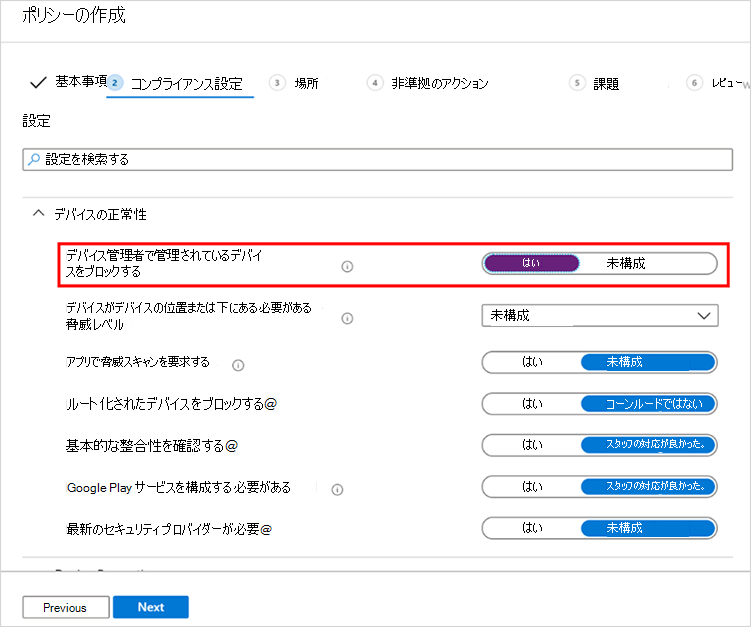The width and height of the screenshot is (751, 627).
Task: Select はい for ルート化されたデバイスをブロックする
Action: [532, 404]
